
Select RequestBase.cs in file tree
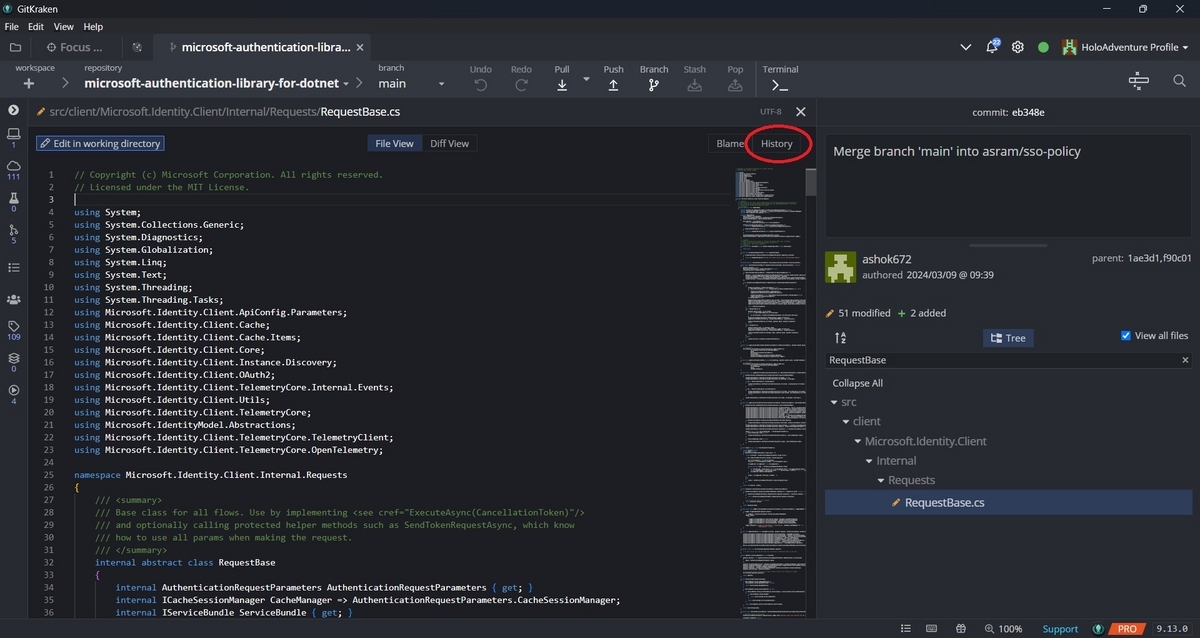pos(1008,502)
